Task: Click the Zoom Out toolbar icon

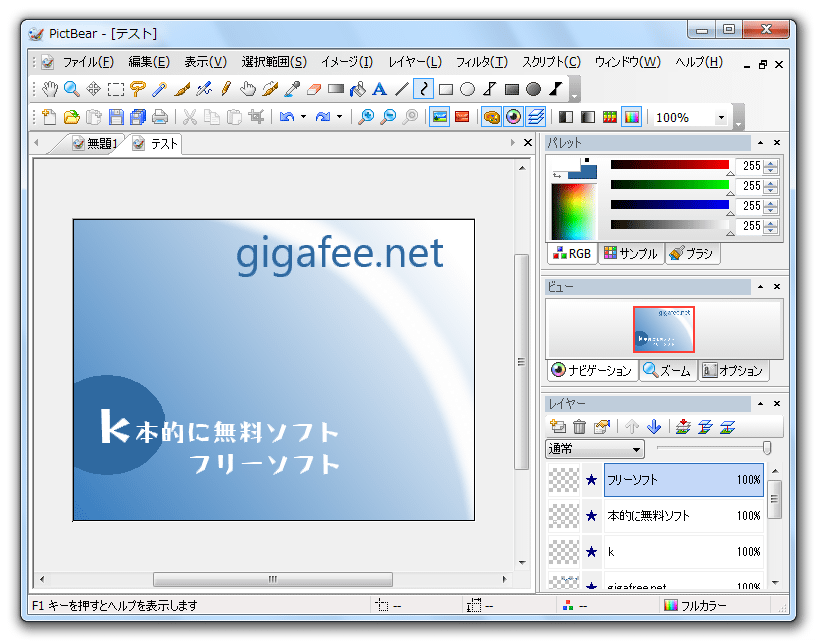Action: coord(388,117)
